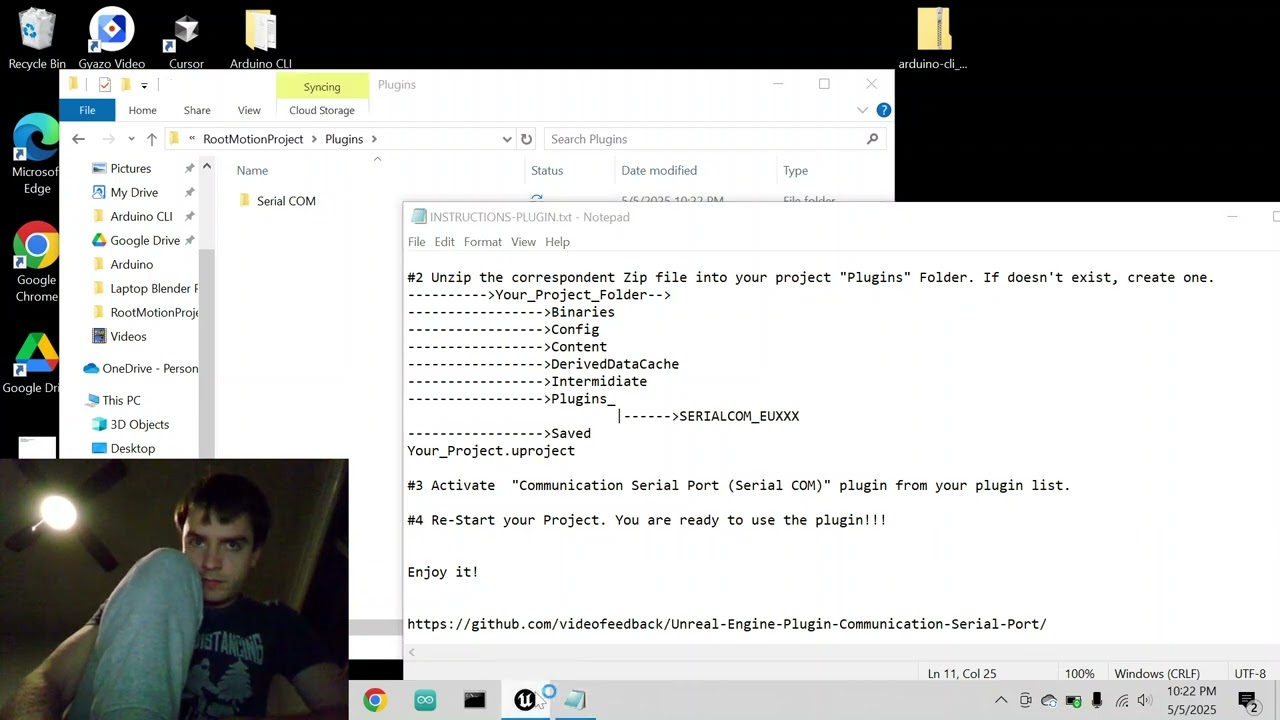Open the Explorer Help icon
This screenshot has width=1280, height=720.
[884, 110]
